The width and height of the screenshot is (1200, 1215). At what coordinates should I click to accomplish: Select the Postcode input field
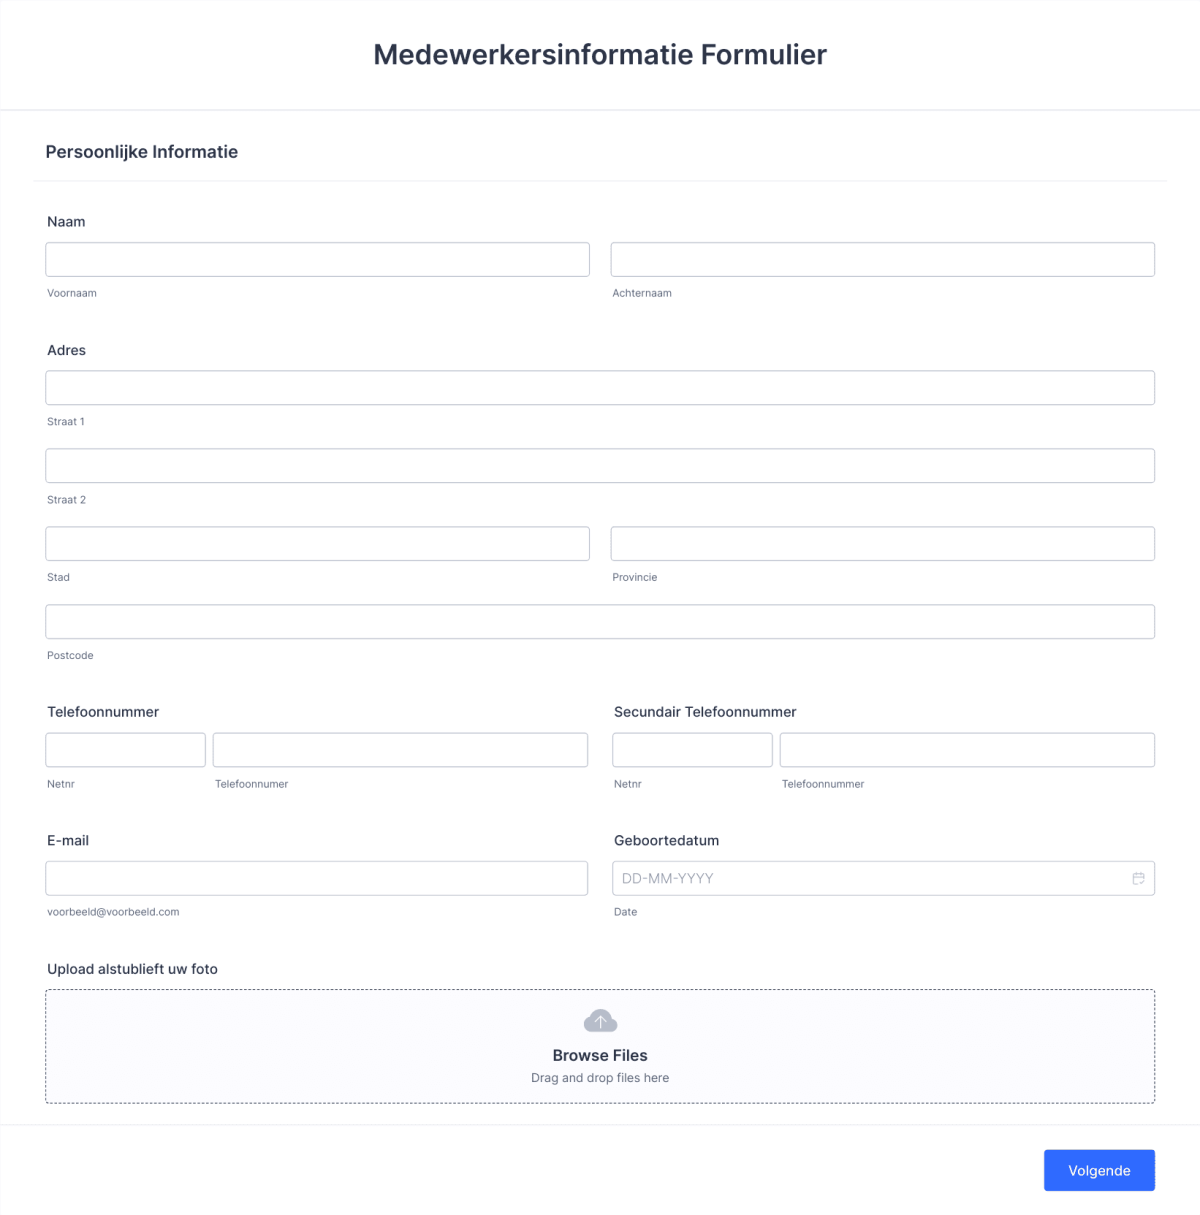point(600,621)
